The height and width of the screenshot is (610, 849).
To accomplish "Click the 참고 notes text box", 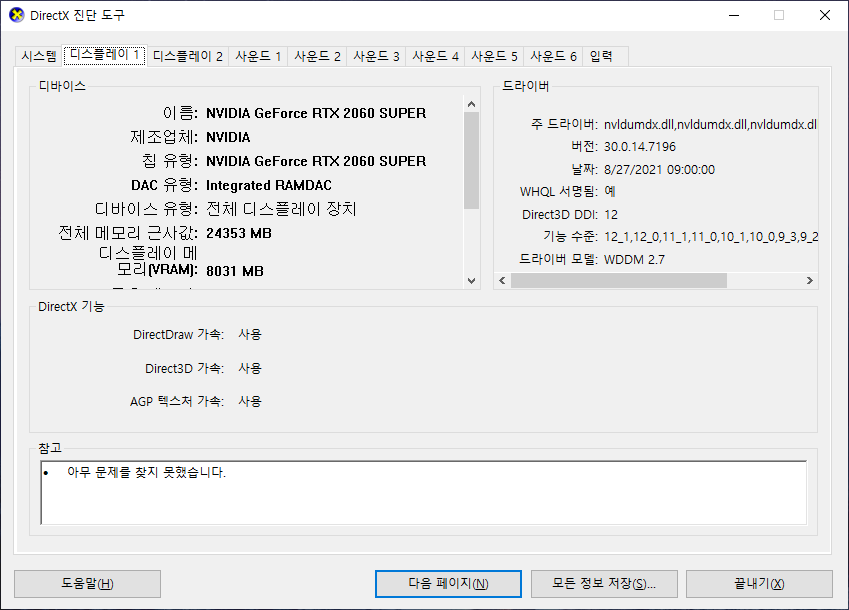I will [x=423, y=493].
